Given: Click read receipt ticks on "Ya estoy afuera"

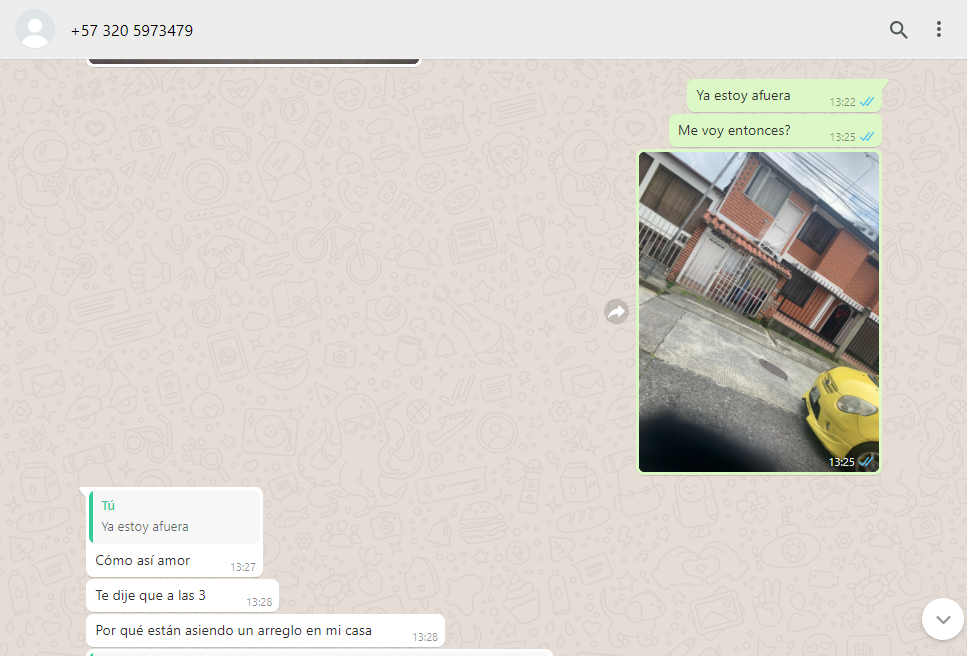Looking at the screenshot, I should [867, 102].
